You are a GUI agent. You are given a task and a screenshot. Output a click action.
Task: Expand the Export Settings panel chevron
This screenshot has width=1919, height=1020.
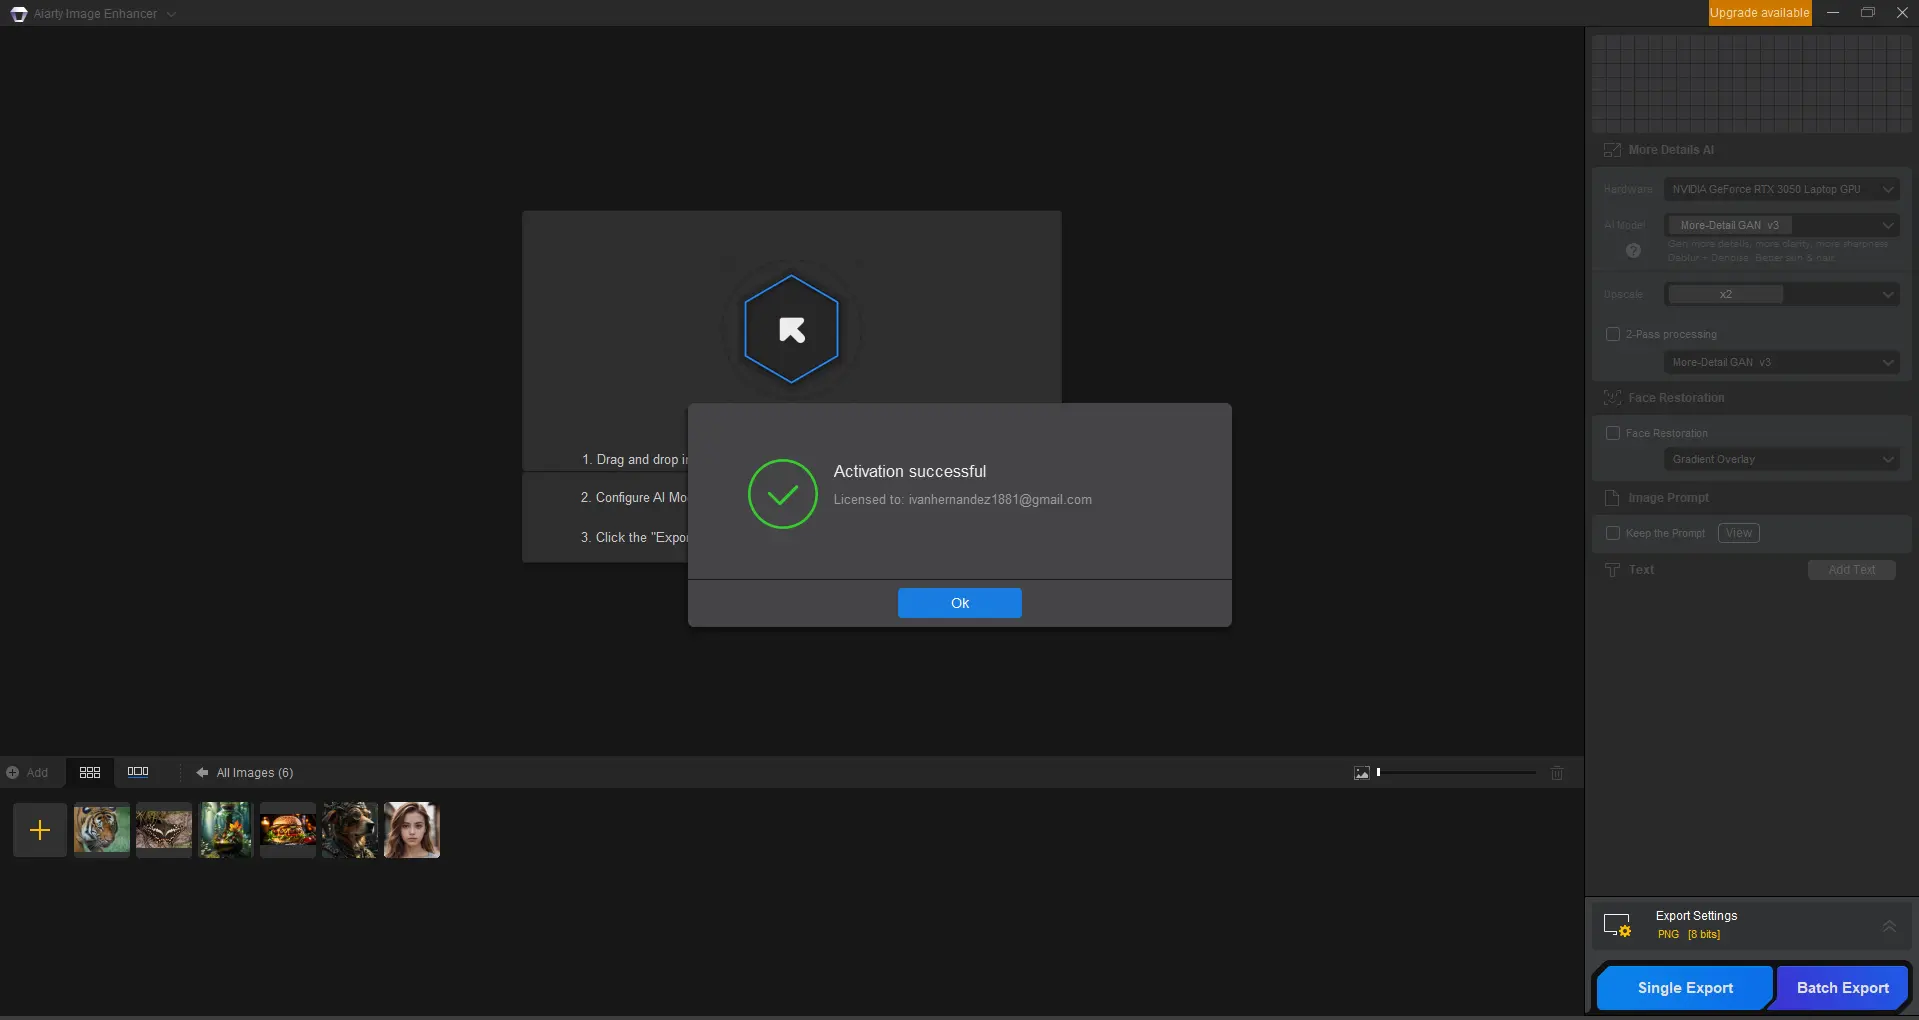tap(1888, 926)
